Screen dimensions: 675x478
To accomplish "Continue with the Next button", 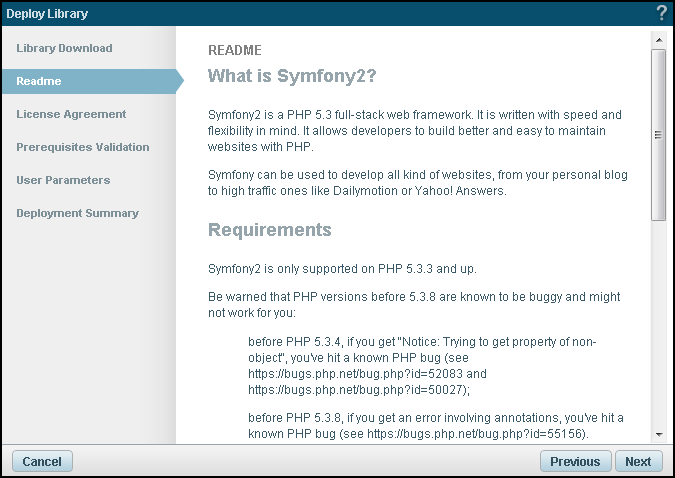I will click(638, 462).
